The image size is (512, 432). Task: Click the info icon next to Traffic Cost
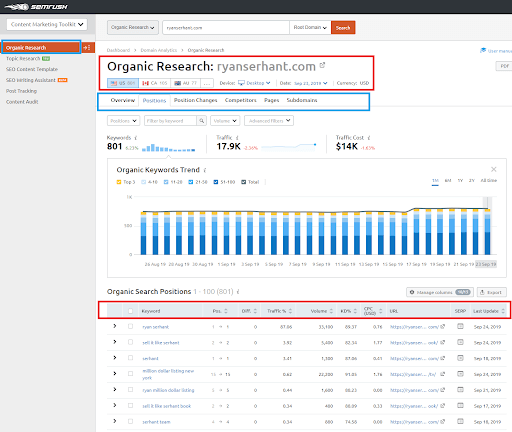click(x=369, y=138)
